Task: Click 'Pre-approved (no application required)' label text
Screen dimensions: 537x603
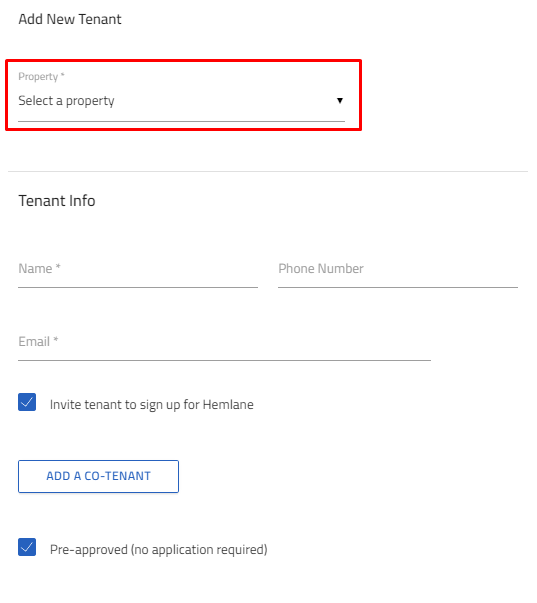Action: click(x=158, y=550)
